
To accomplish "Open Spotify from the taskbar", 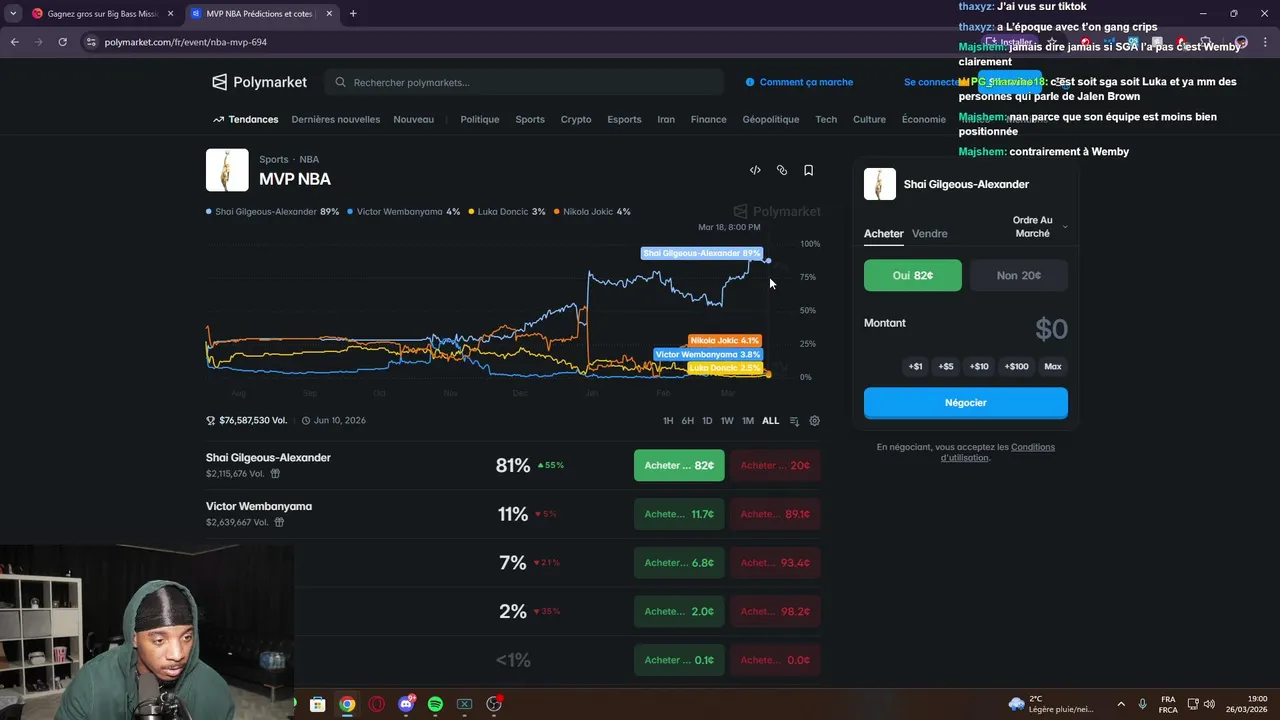I will [x=435, y=704].
